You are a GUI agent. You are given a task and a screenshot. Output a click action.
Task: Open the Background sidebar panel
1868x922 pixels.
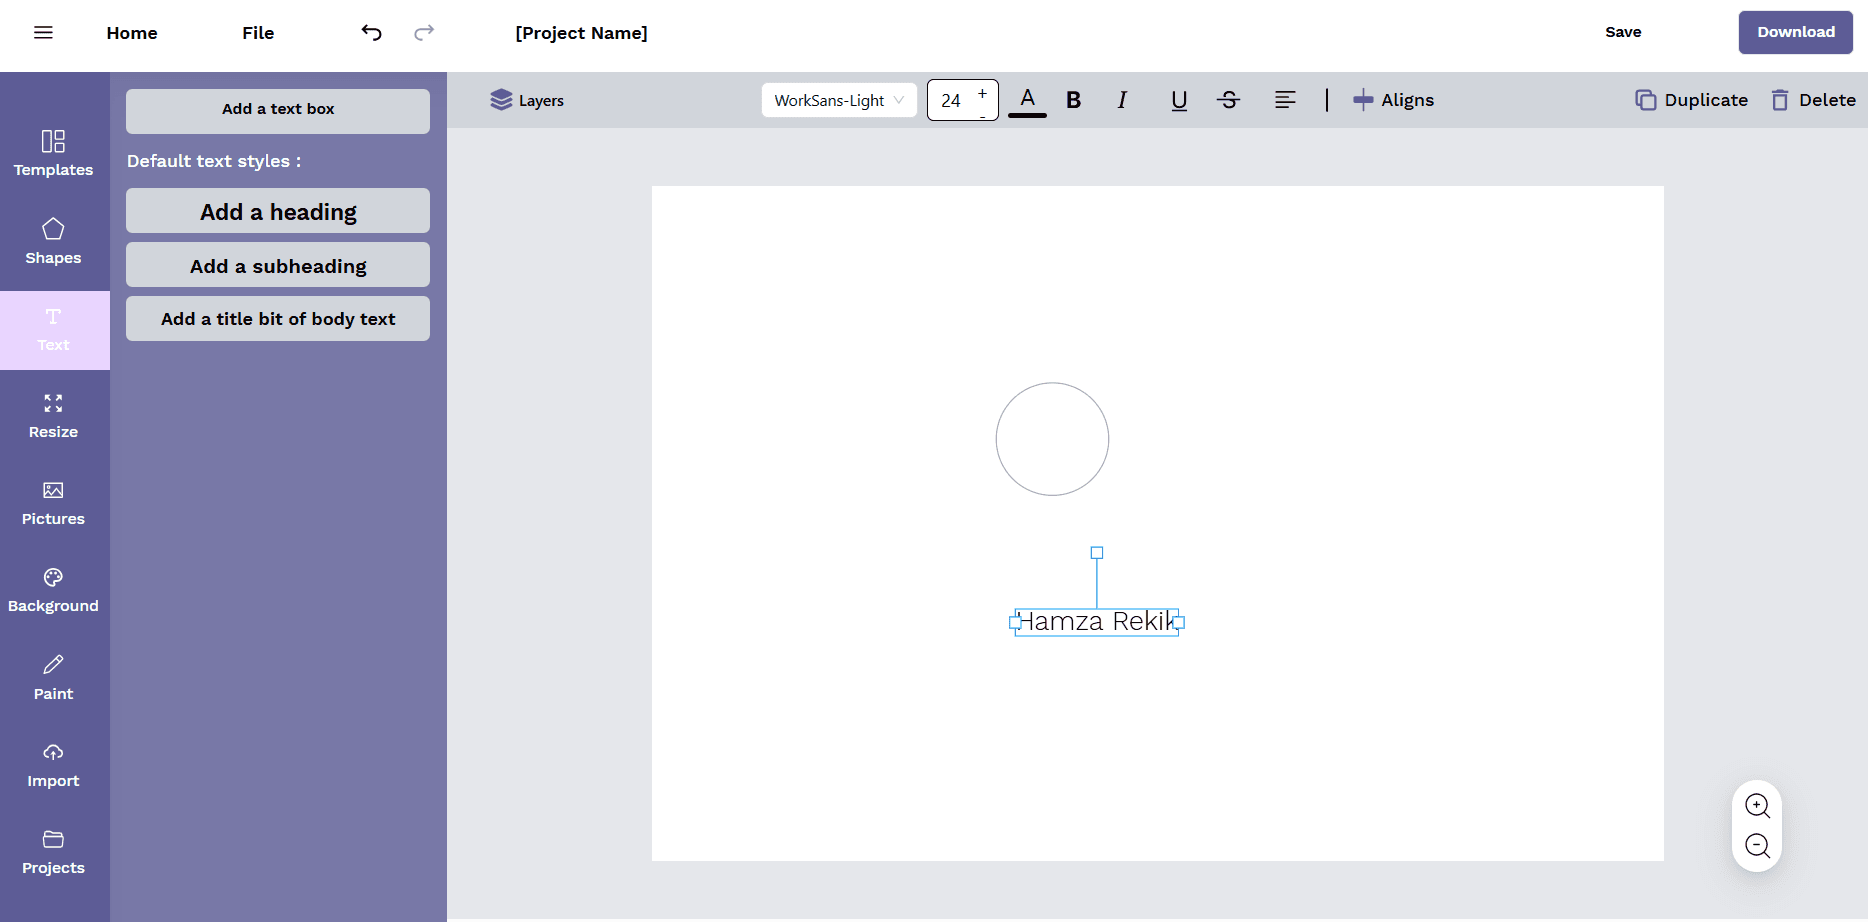click(54, 590)
